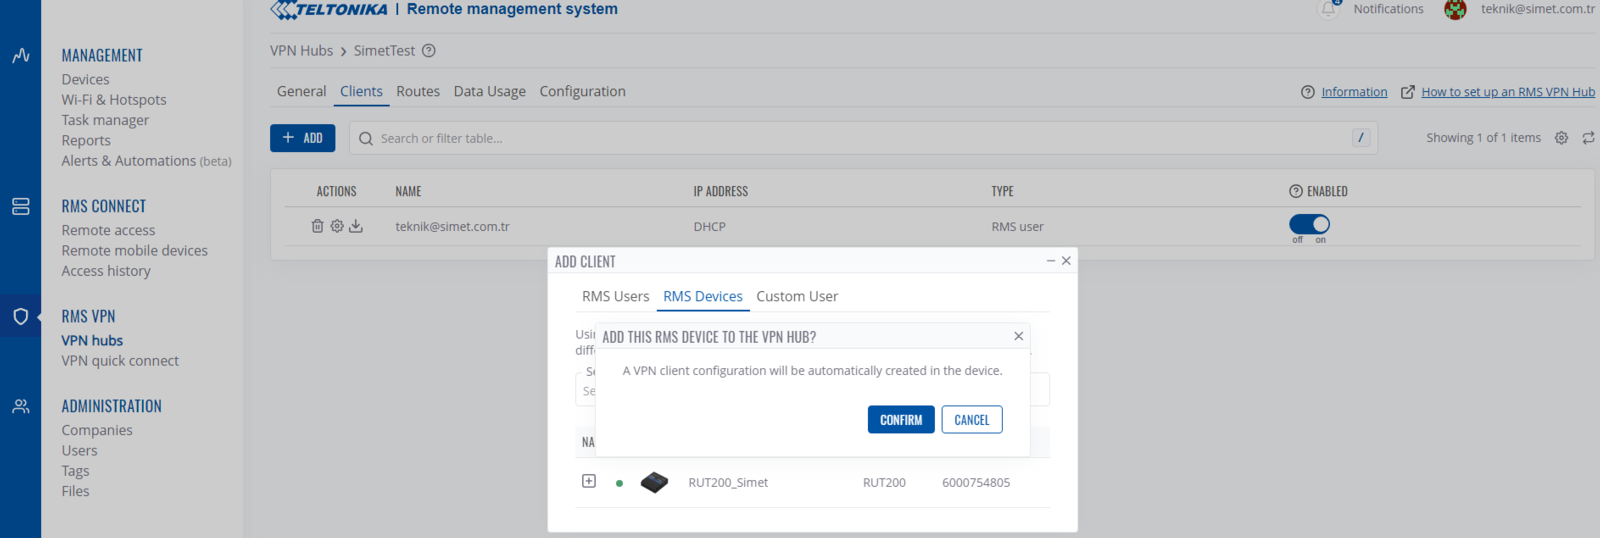
Task: Click the Management graph icon in sidebar
Action: 20,56
